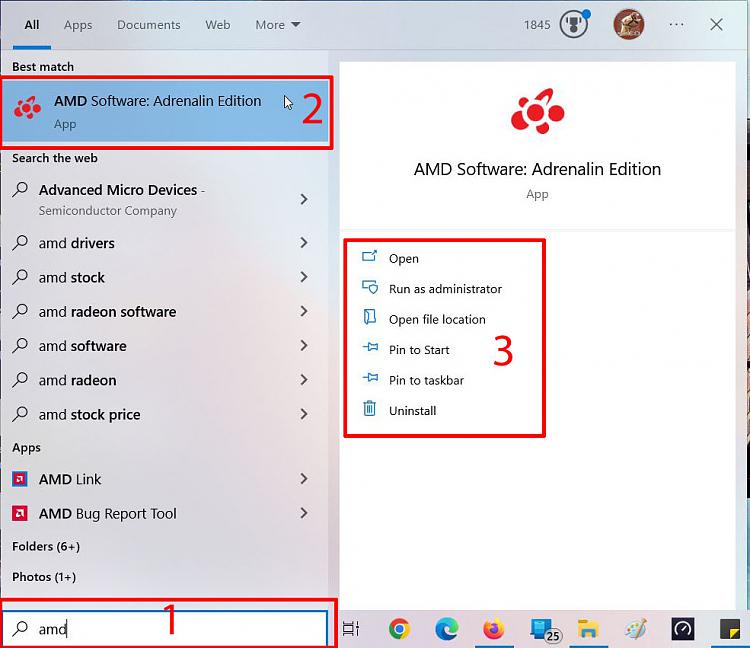This screenshot has width=750, height=648.
Task: Click the search icon beside amd drivers
Action: (x=20, y=242)
